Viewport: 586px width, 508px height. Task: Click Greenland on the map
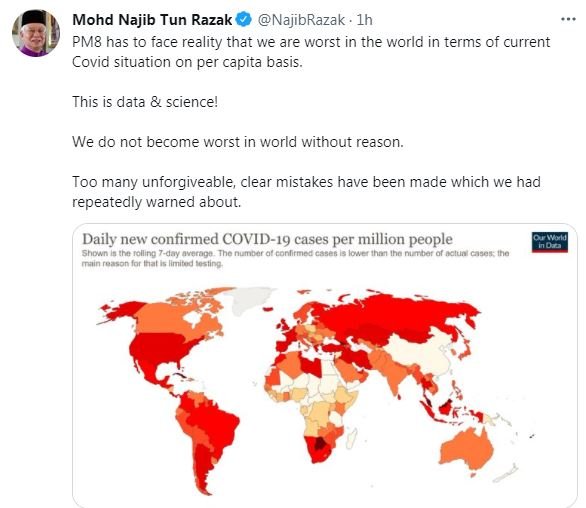[249, 299]
